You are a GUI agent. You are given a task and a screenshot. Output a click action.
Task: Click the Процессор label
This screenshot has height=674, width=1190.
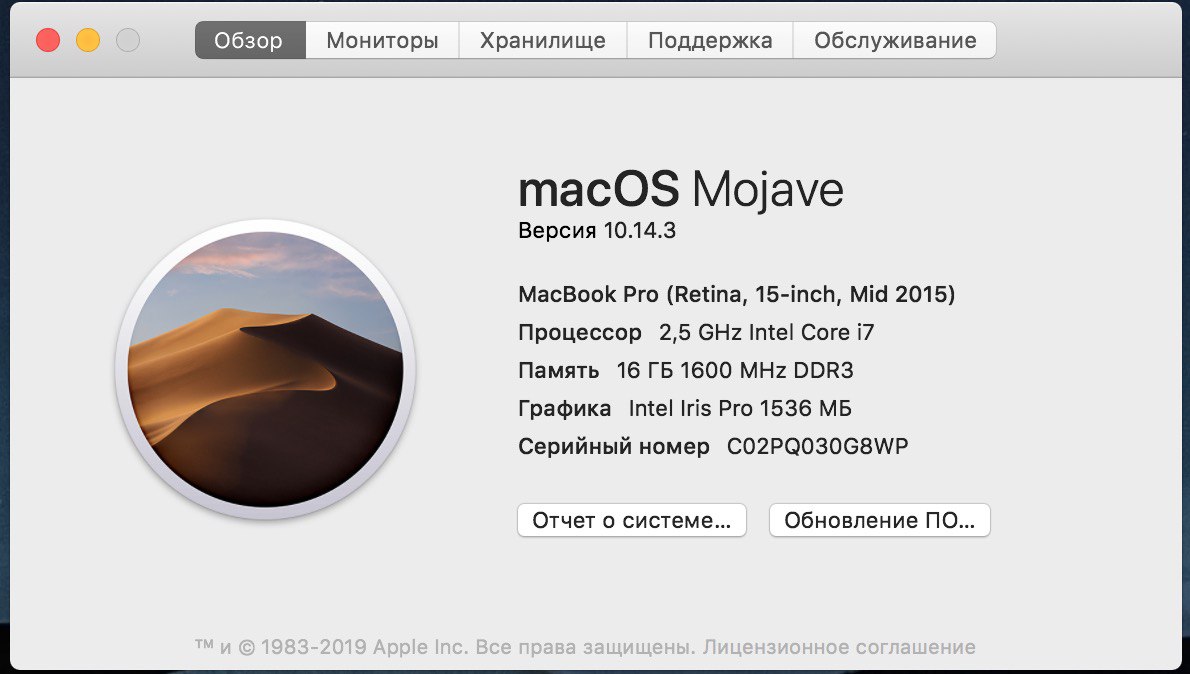coord(580,332)
